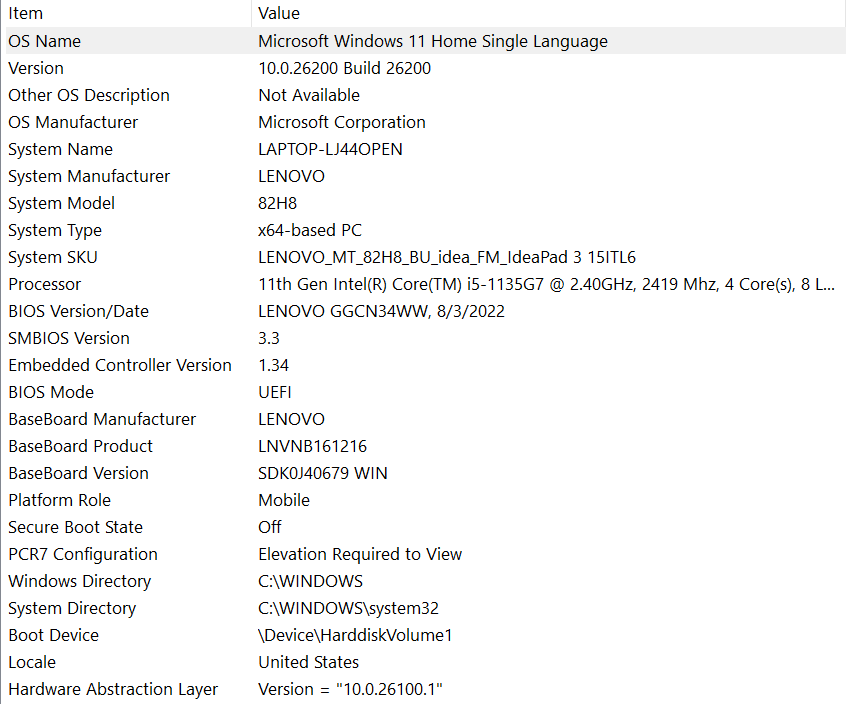
Task: Select the BaseBoard Version row label
Action: [x=78, y=474]
